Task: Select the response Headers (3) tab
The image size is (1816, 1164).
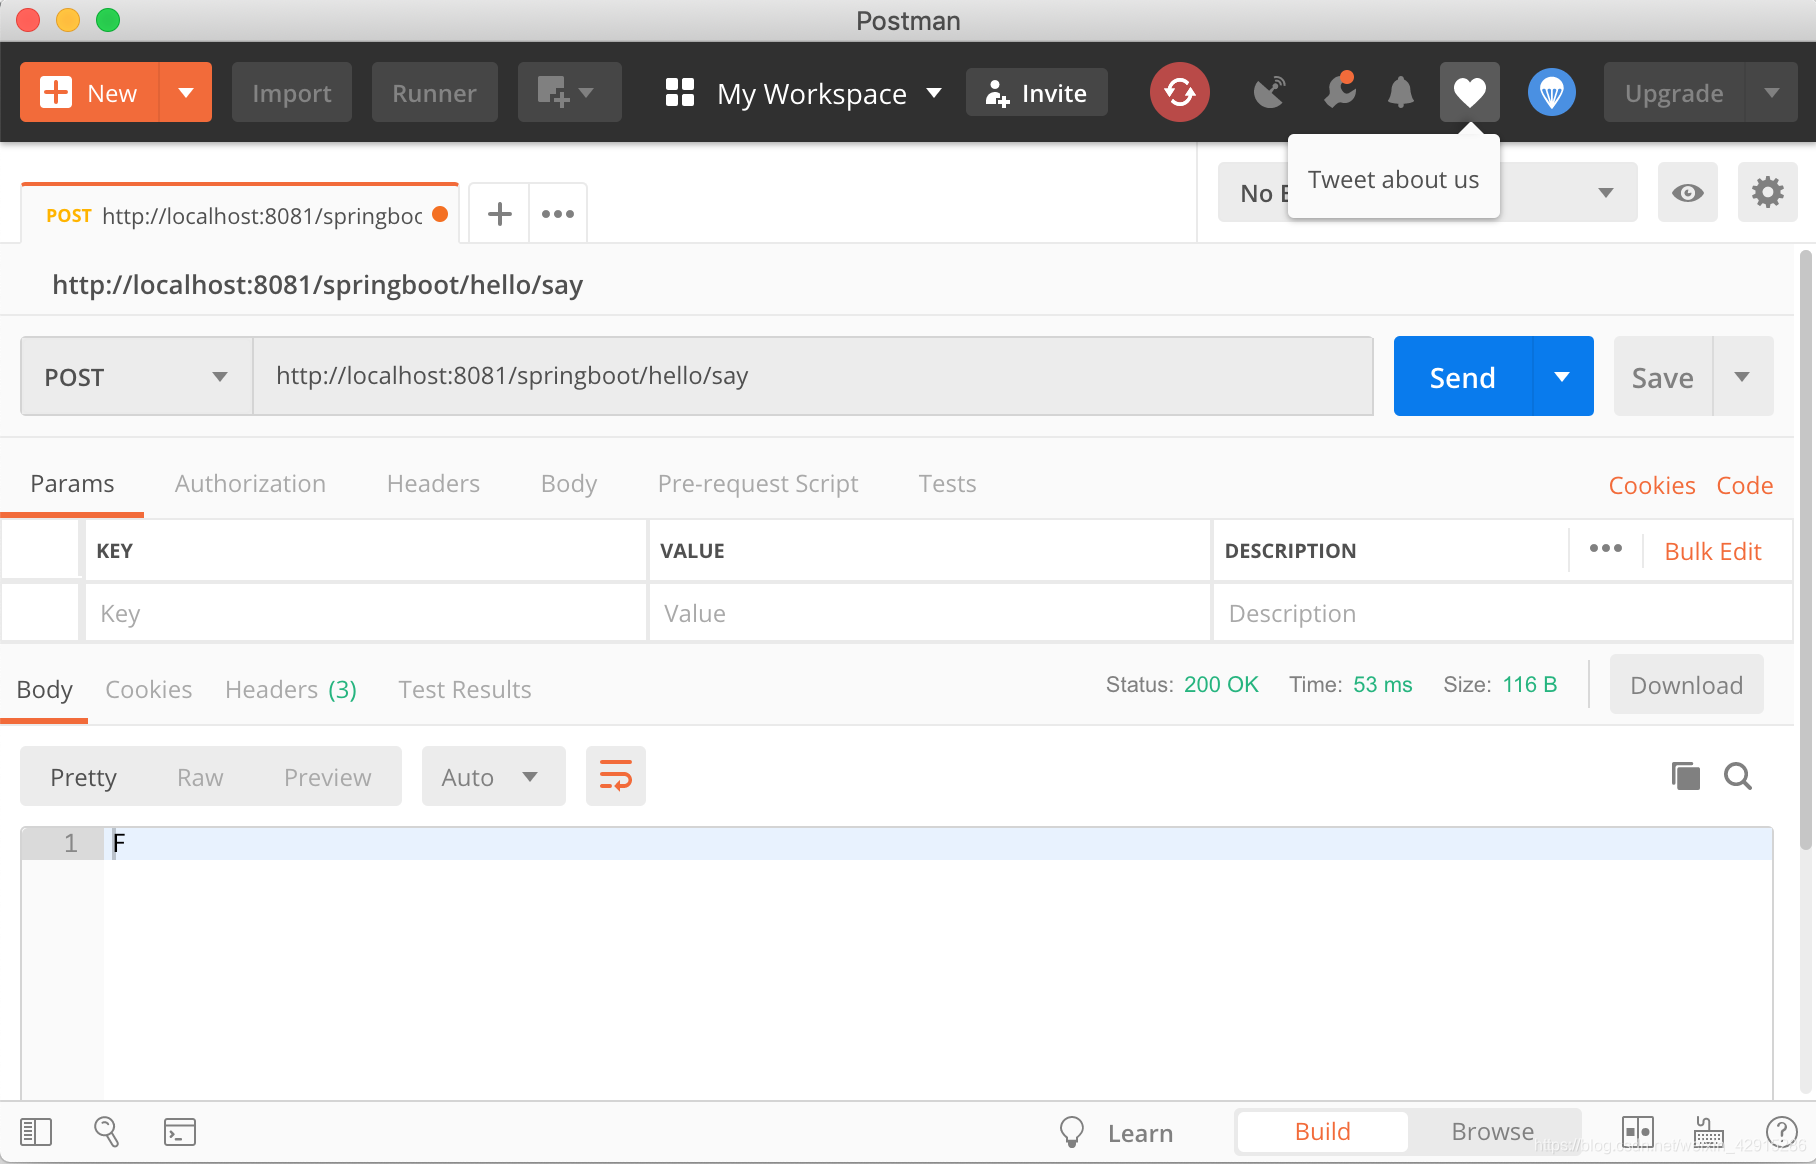Action: point(290,689)
